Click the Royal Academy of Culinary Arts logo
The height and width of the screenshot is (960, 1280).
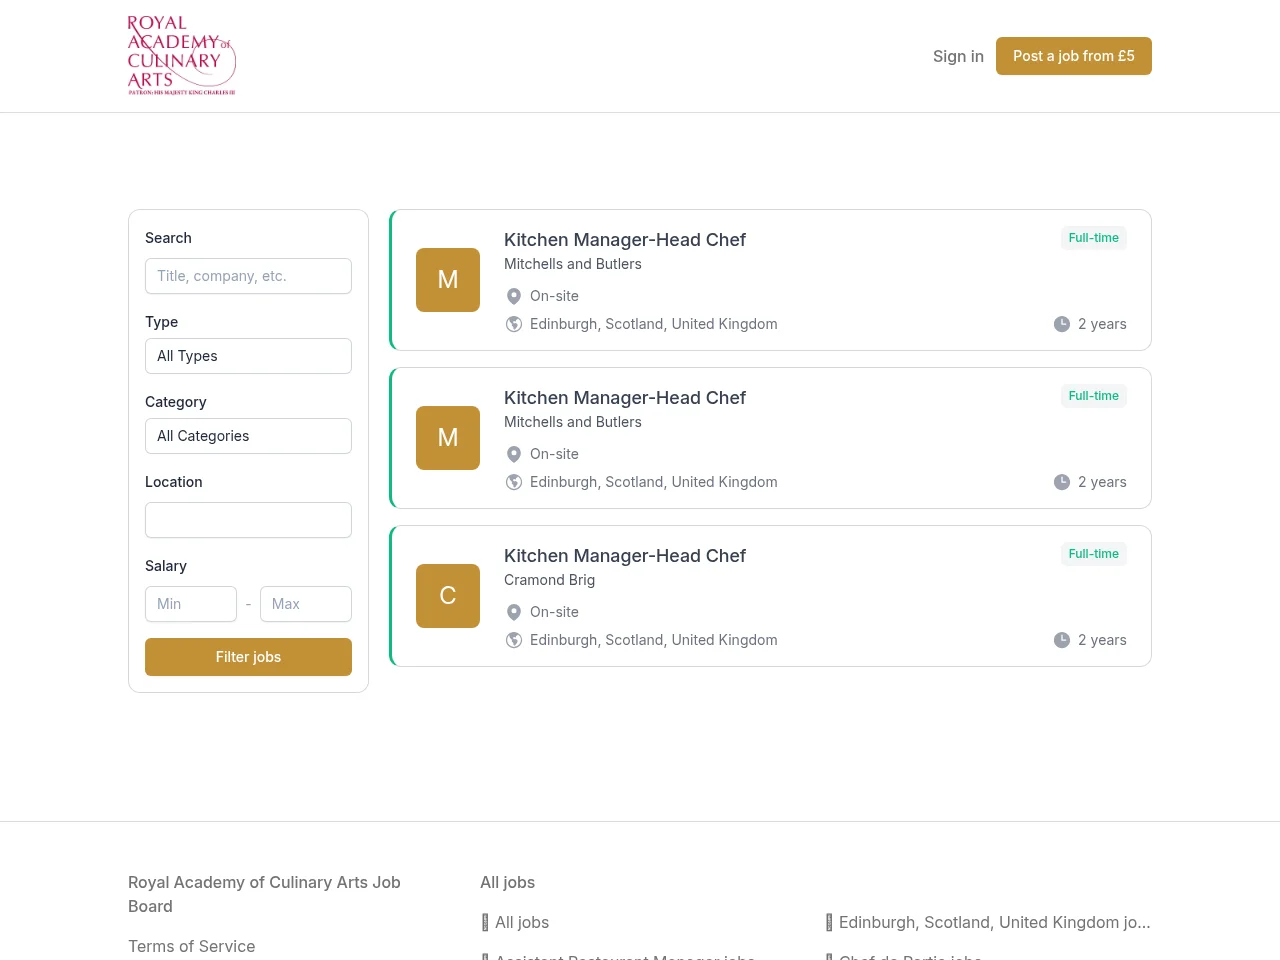(x=182, y=56)
